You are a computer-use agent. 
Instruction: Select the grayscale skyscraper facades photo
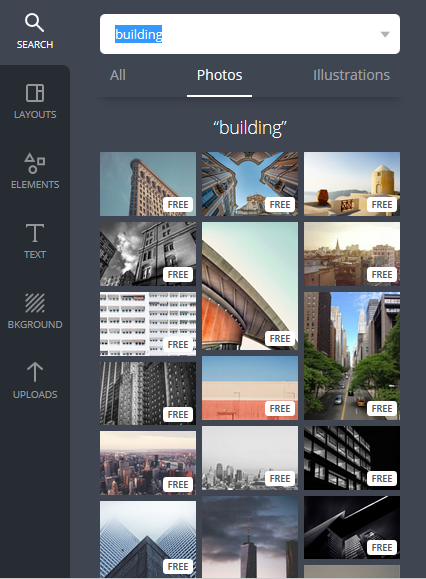(148, 393)
